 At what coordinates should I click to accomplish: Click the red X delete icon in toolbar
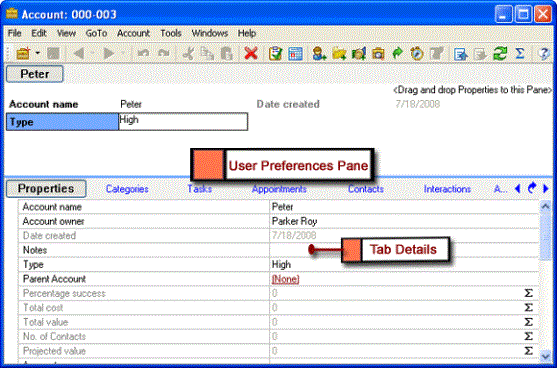[251, 54]
